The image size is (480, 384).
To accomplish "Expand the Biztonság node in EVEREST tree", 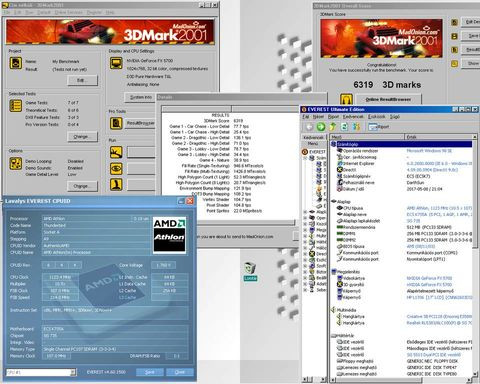I will [305, 272].
